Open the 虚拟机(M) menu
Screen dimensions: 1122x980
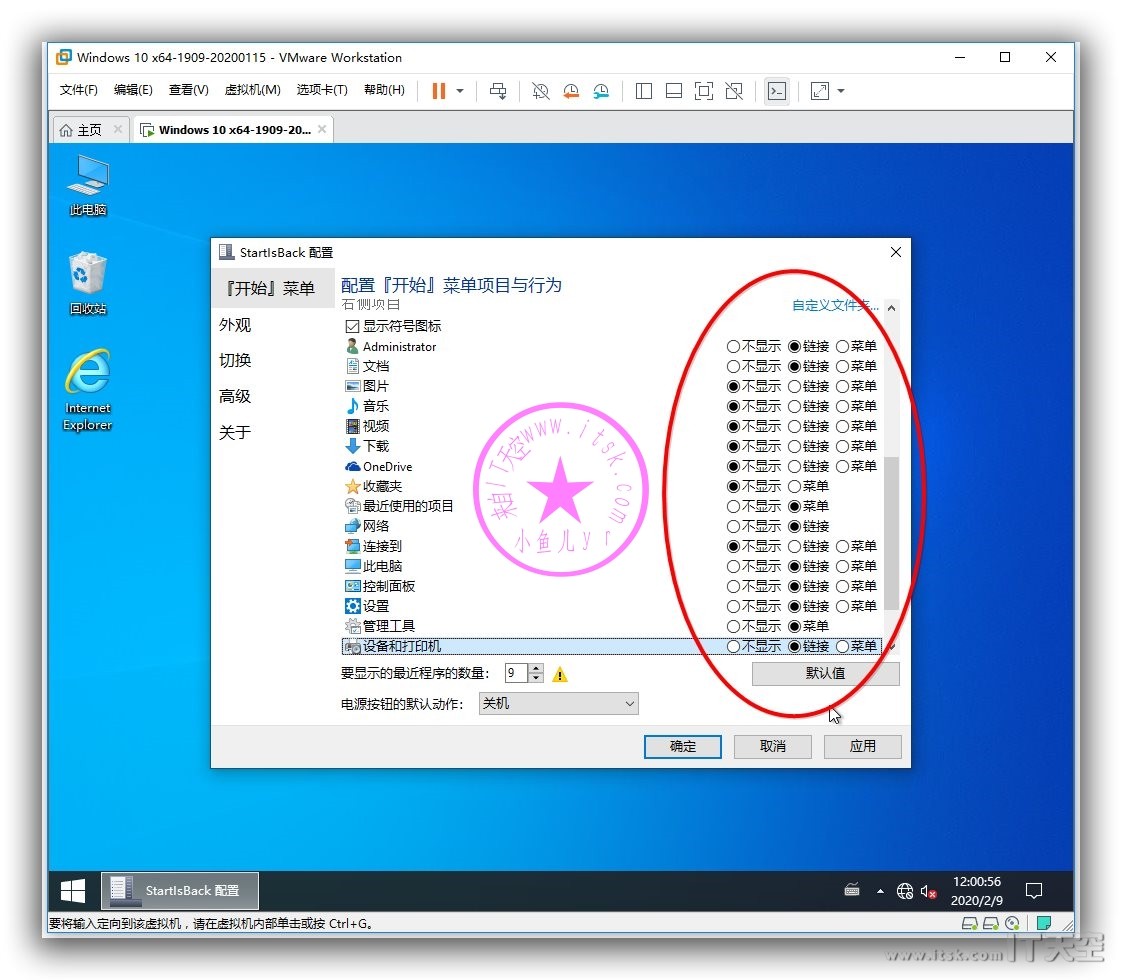point(252,89)
